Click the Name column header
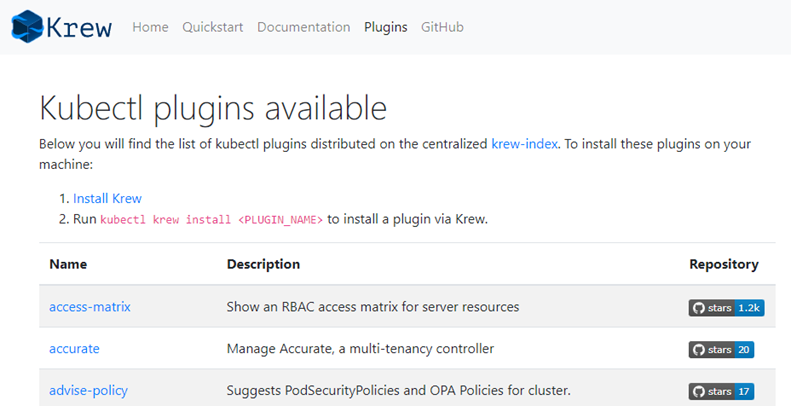Viewport: 791px width, 406px height. coord(68,264)
